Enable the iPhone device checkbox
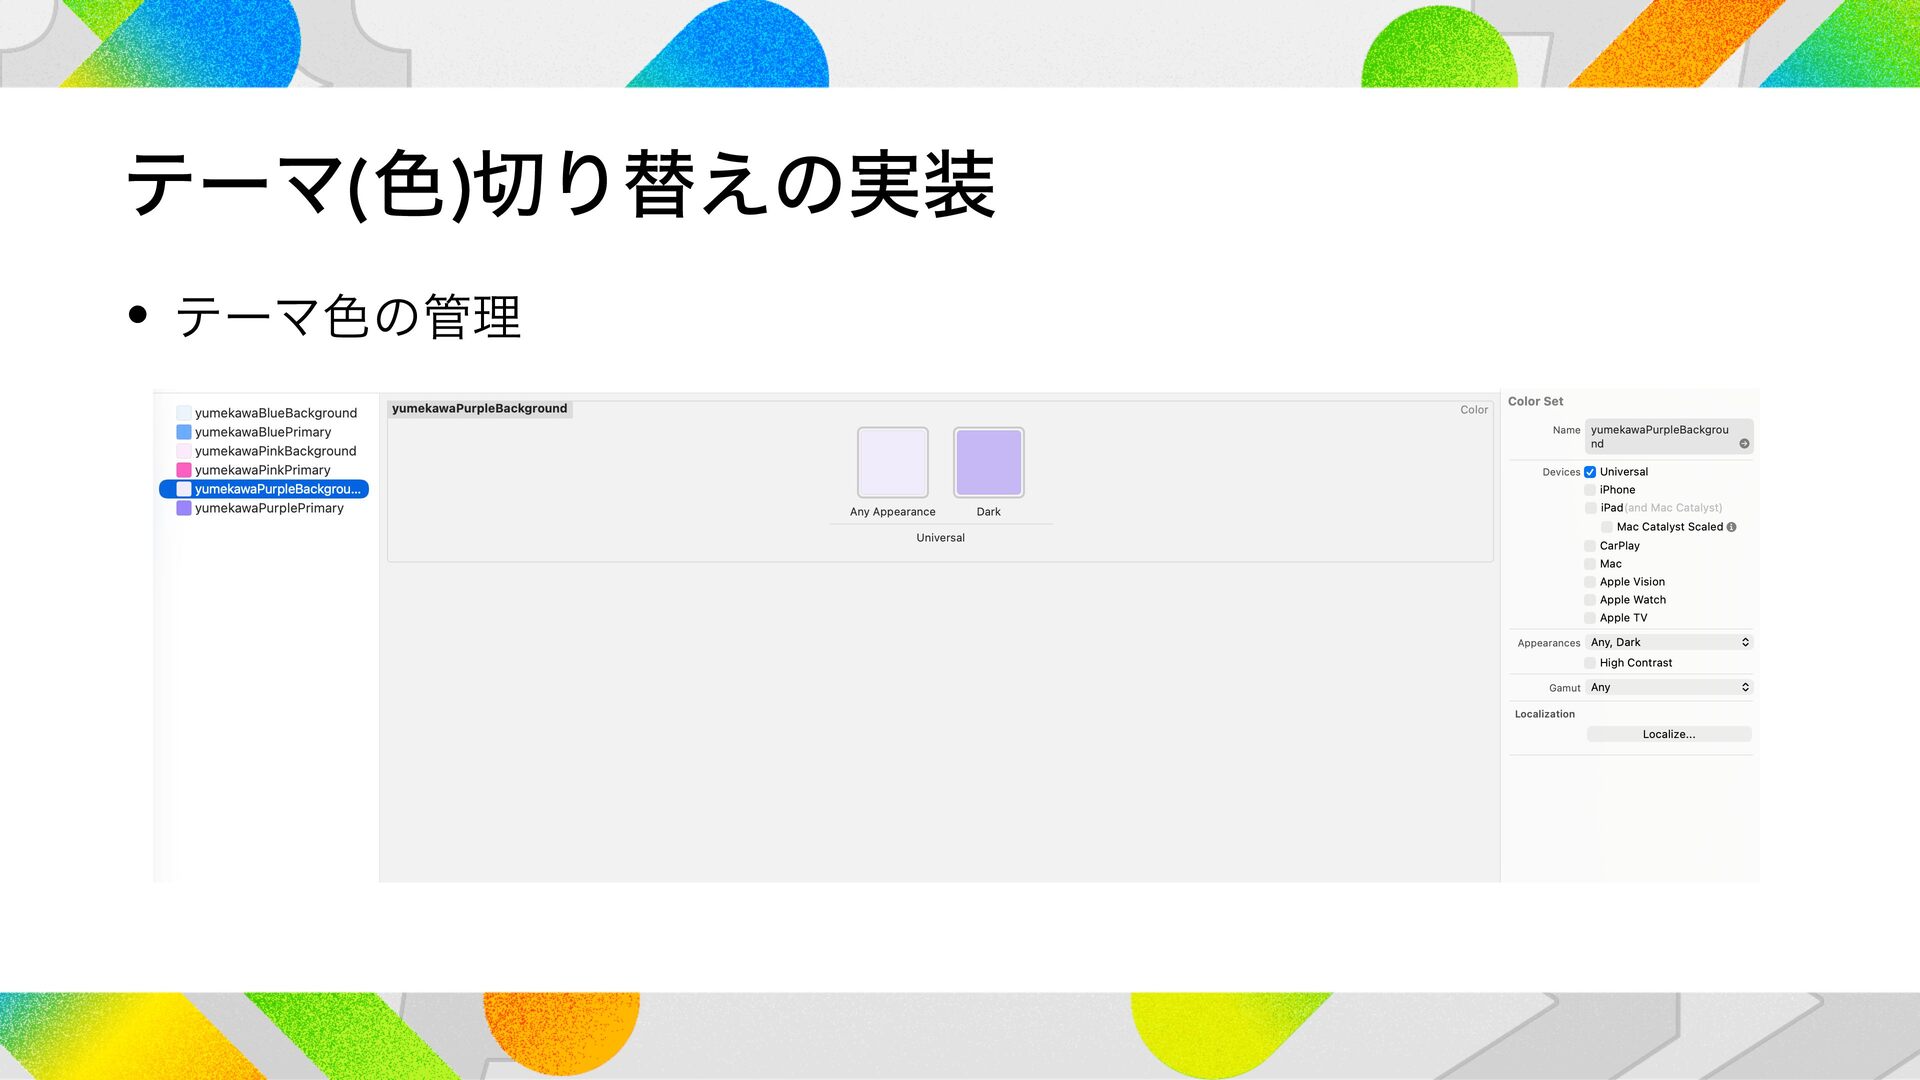Screen dimensions: 1920x1080 click(1590, 490)
